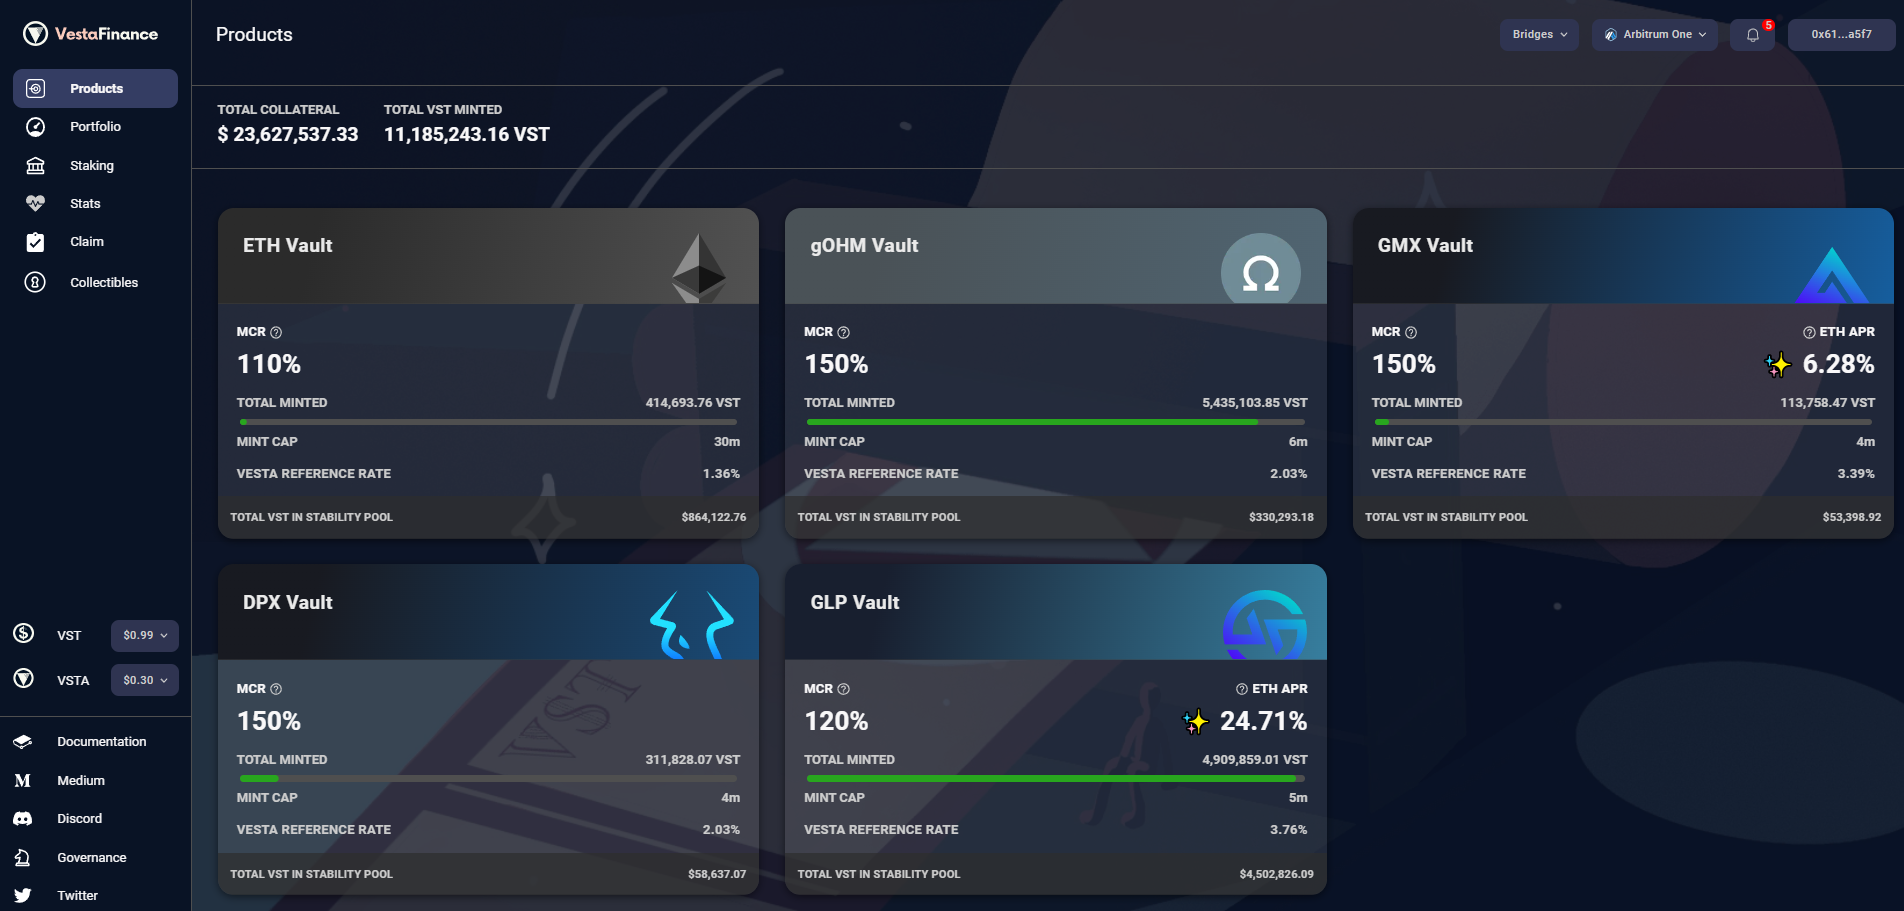
Task: Click the GMX triangle logo
Action: click(x=1831, y=275)
